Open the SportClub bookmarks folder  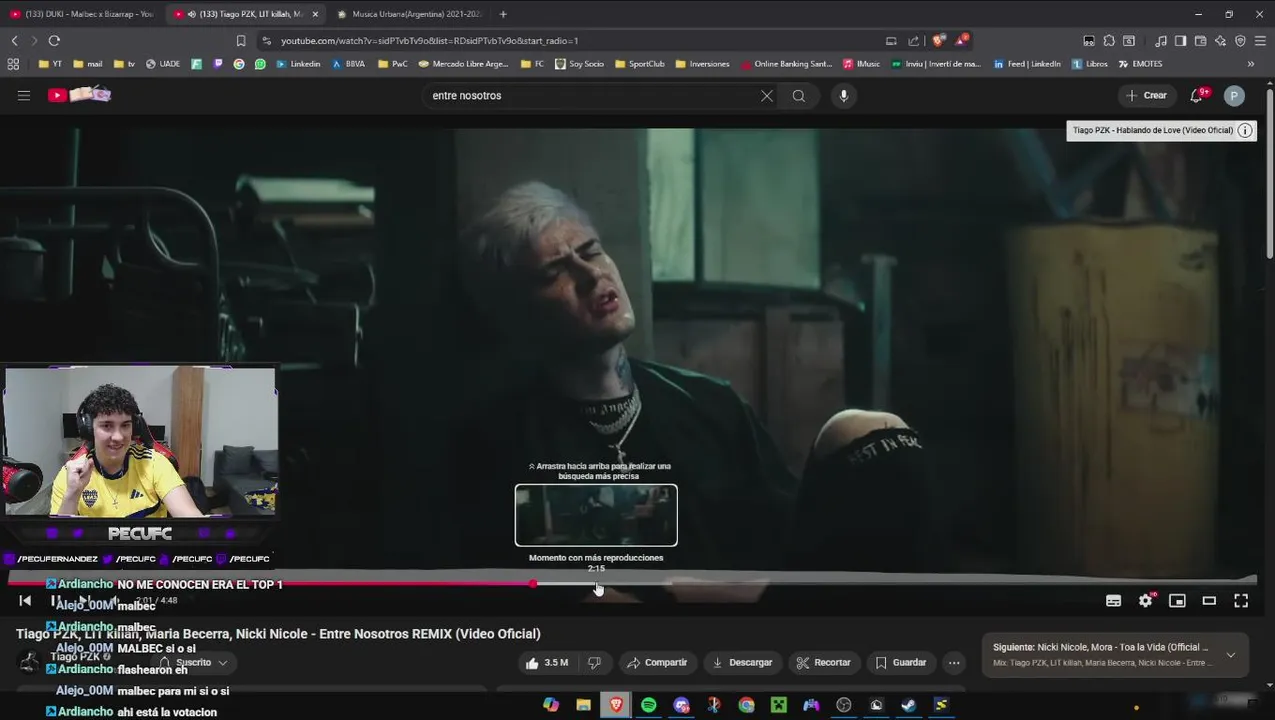(x=639, y=64)
